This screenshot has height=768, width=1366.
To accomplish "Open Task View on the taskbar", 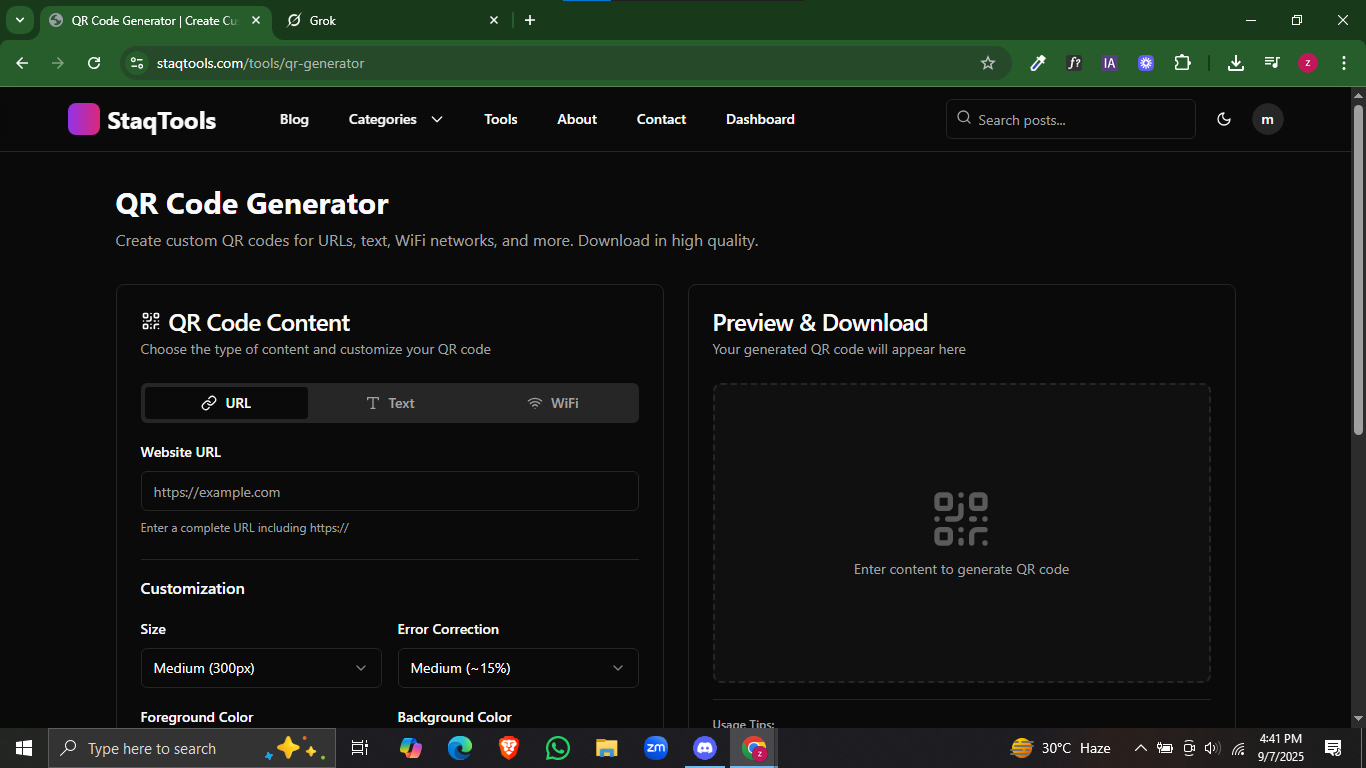I will (x=360, y=748).
